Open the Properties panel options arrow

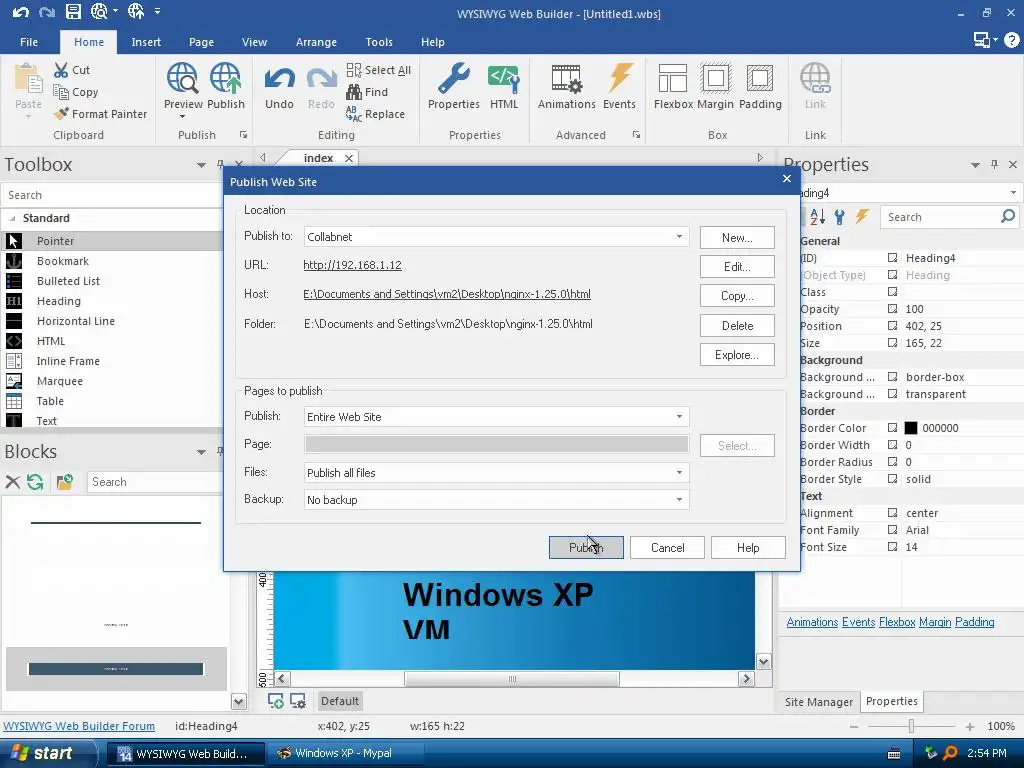(975, 165)
